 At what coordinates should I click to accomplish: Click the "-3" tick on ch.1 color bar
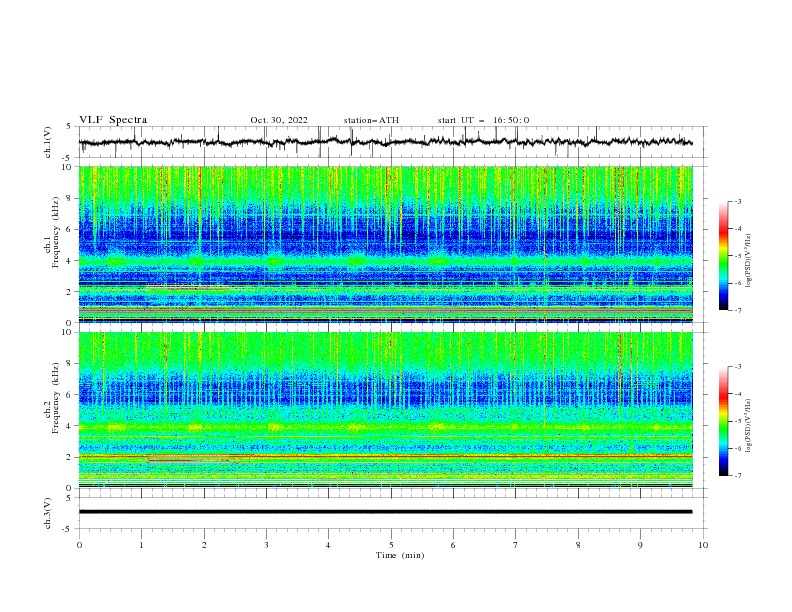(738, 201)
